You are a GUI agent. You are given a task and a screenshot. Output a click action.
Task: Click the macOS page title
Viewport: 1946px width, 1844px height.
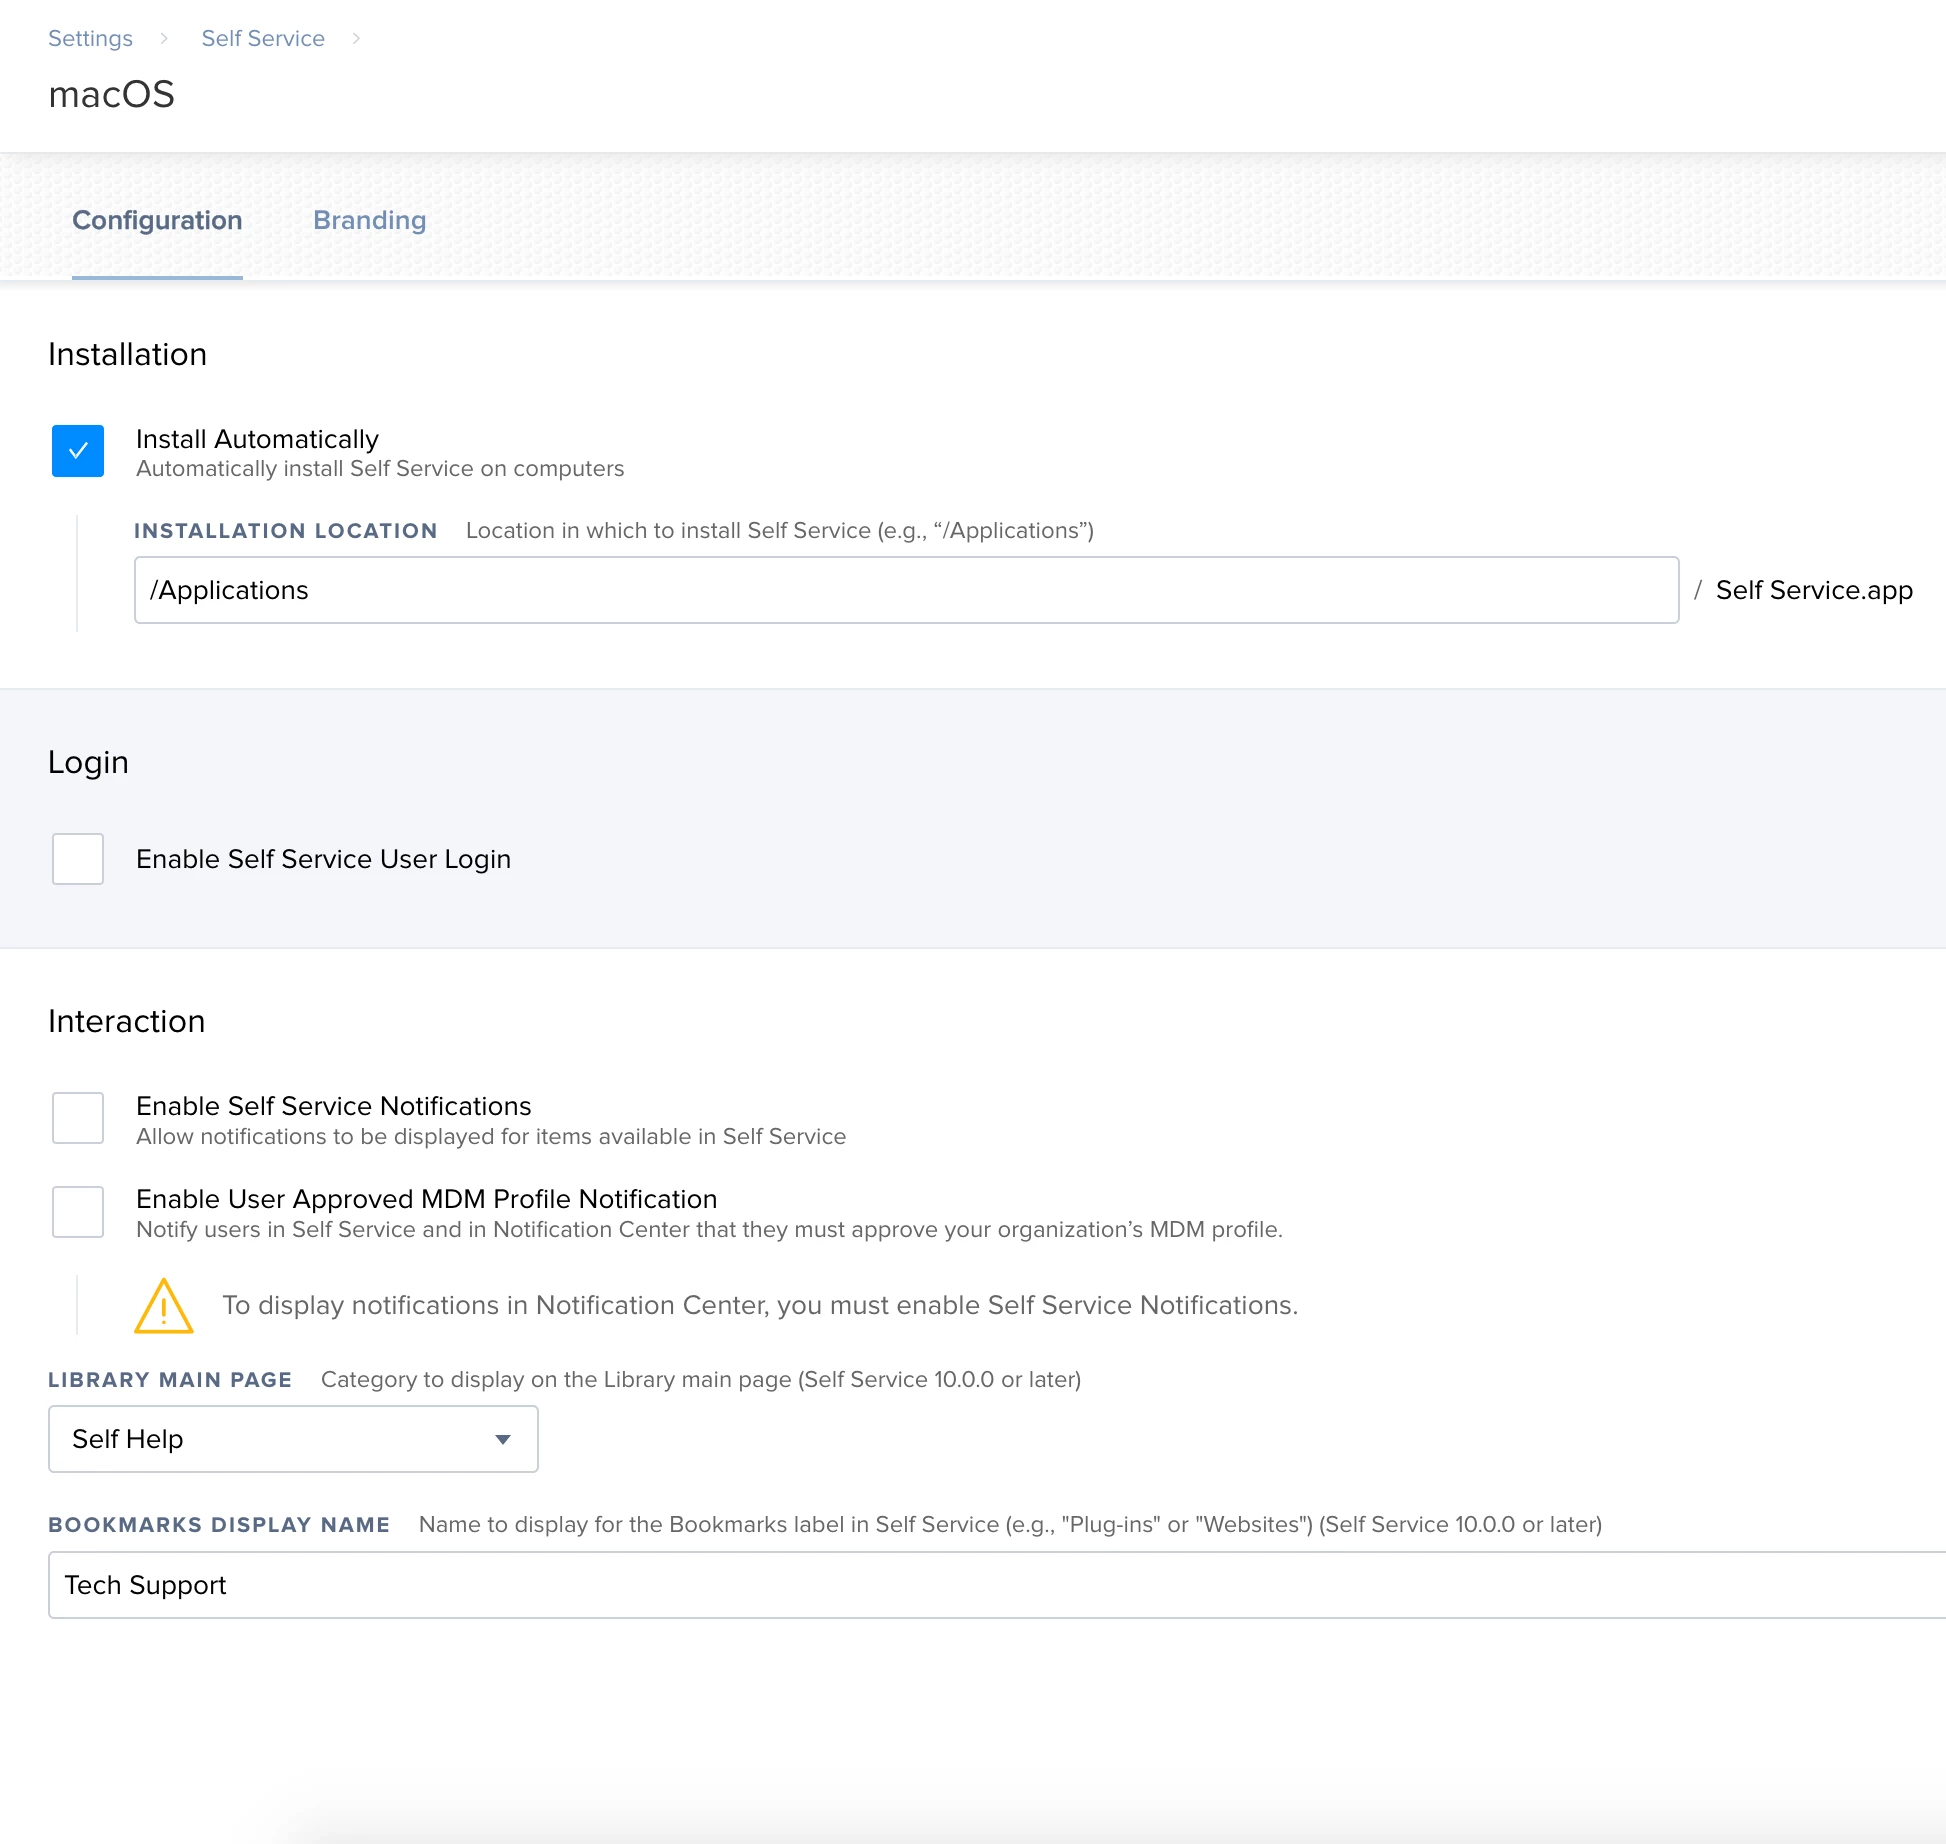112,94
